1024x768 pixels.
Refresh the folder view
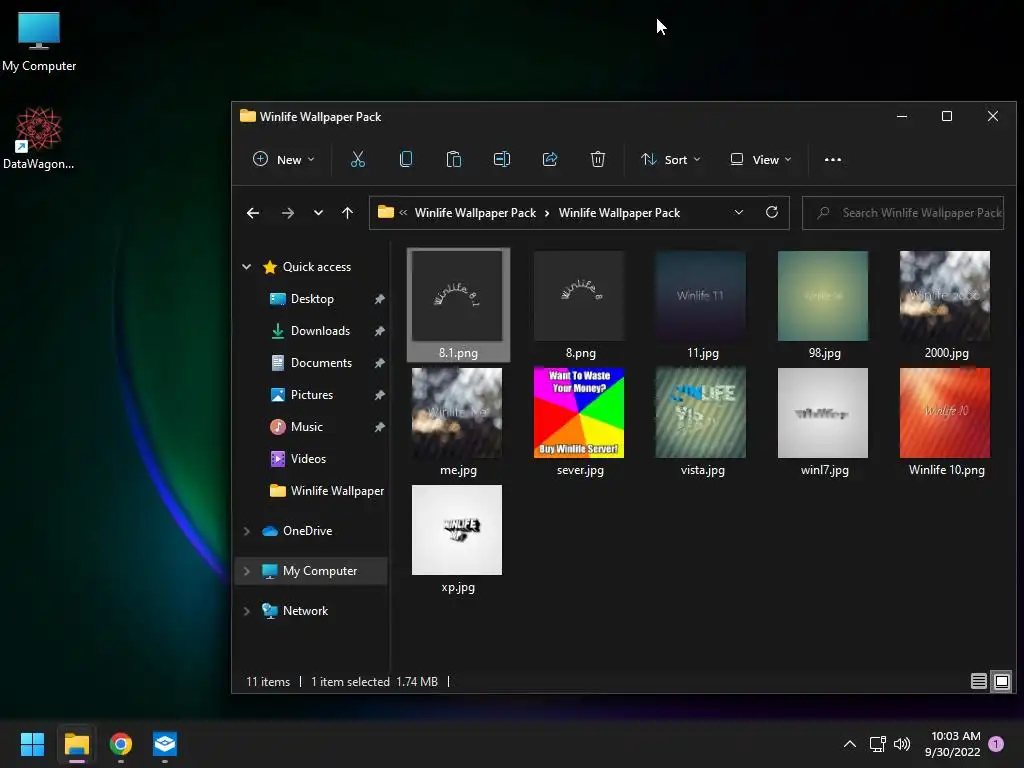coord(772,212)
